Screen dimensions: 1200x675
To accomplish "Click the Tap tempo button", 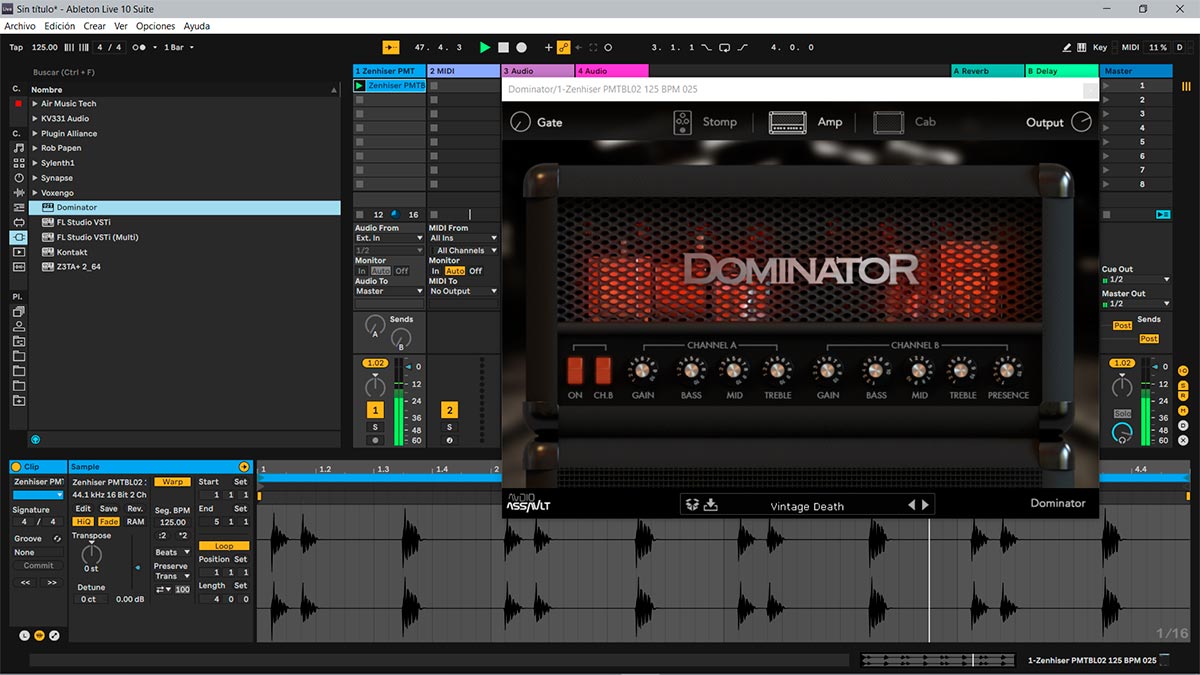I will tap(16, 47).
